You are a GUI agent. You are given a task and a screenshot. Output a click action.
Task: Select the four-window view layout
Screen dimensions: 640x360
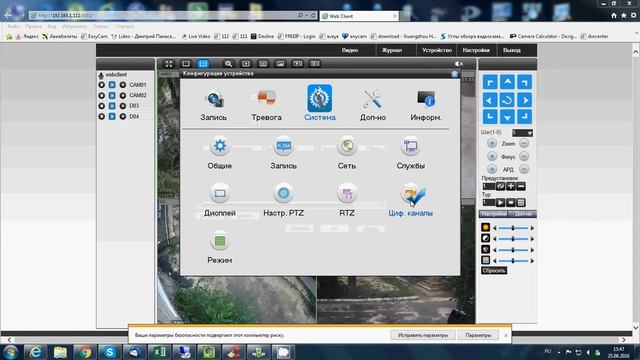[x=203, y=64]
